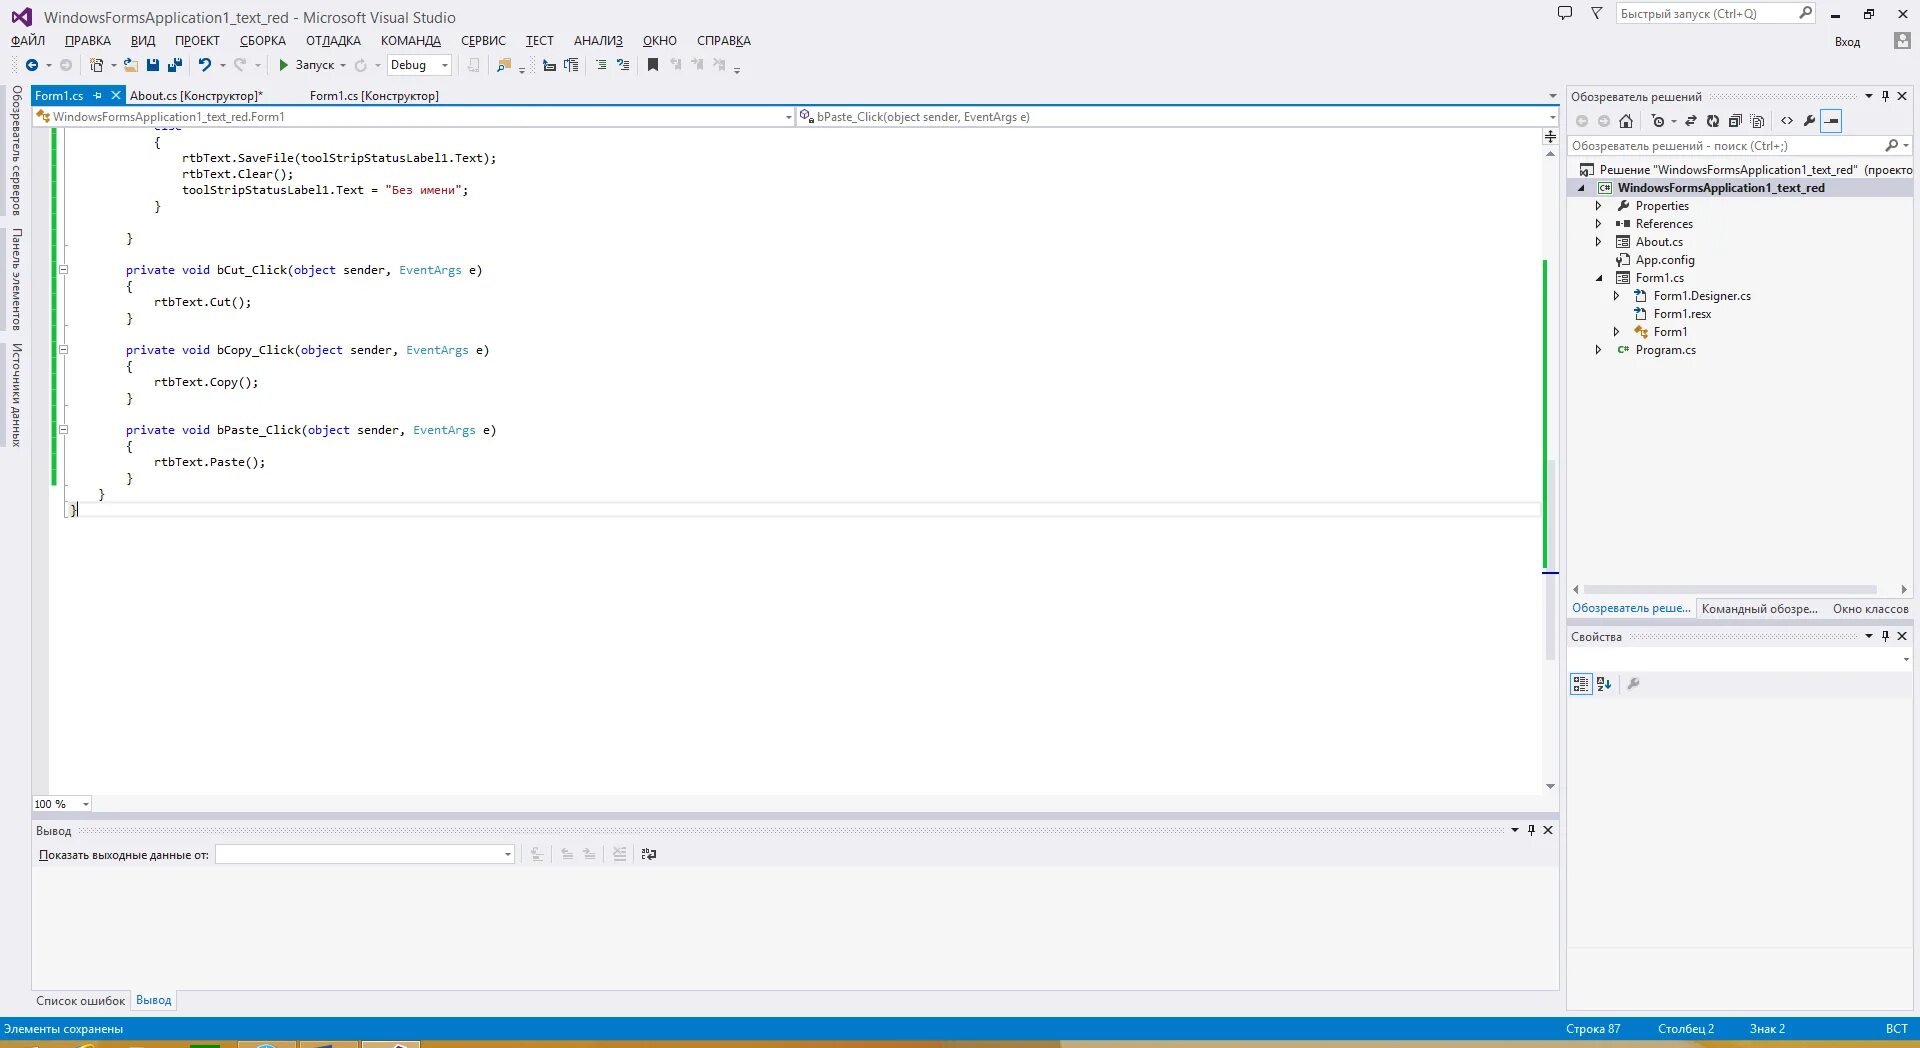Open the Список ошибок panel
1920x1048 pixels.
click(x=79, y=1000)
